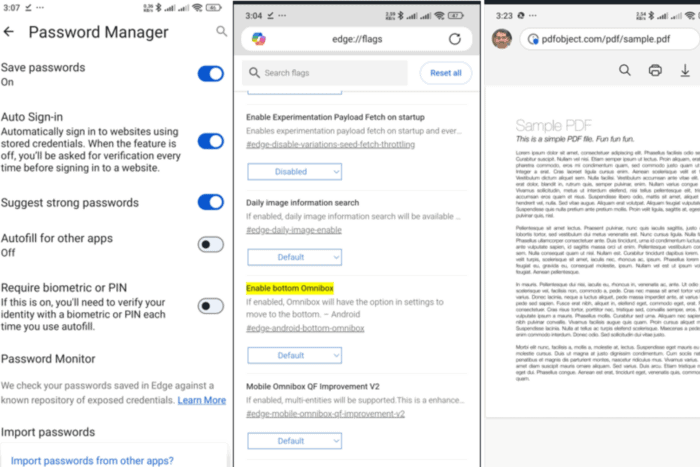Image resolution: width=700 pixels, height=467 pixels.
Task: Open #edge-daily-image-enable flag link
Action: [x=294, y=230]
